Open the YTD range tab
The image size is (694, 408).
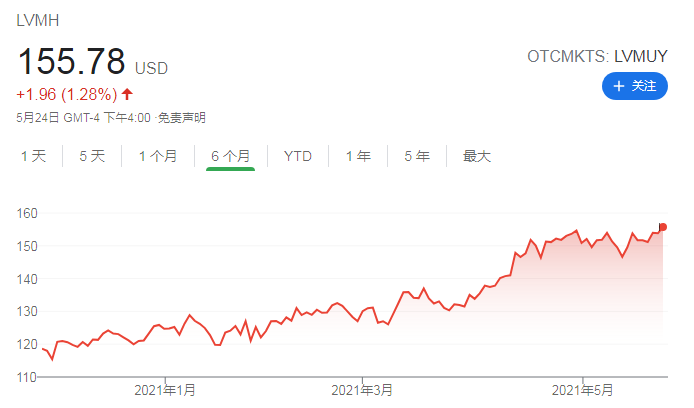(x=298, y=156)
